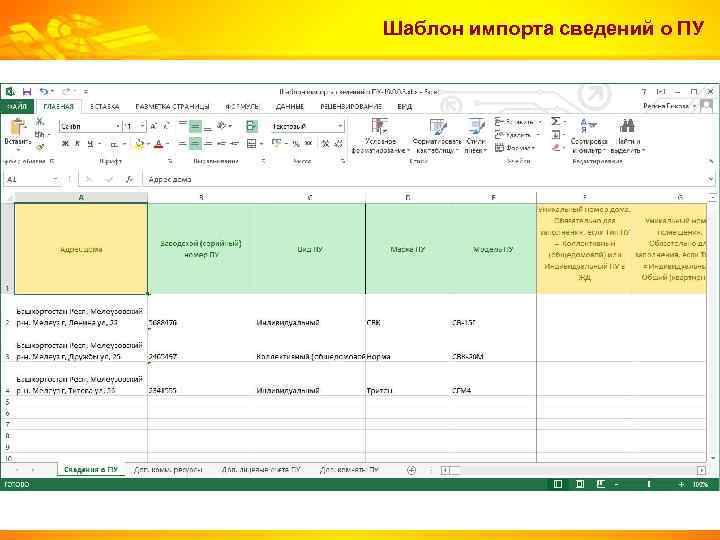Image resolution: width=720 pixels, height=540 pixels.
Task: Click the Format Painter brush icon
Action: coord(40,147)
